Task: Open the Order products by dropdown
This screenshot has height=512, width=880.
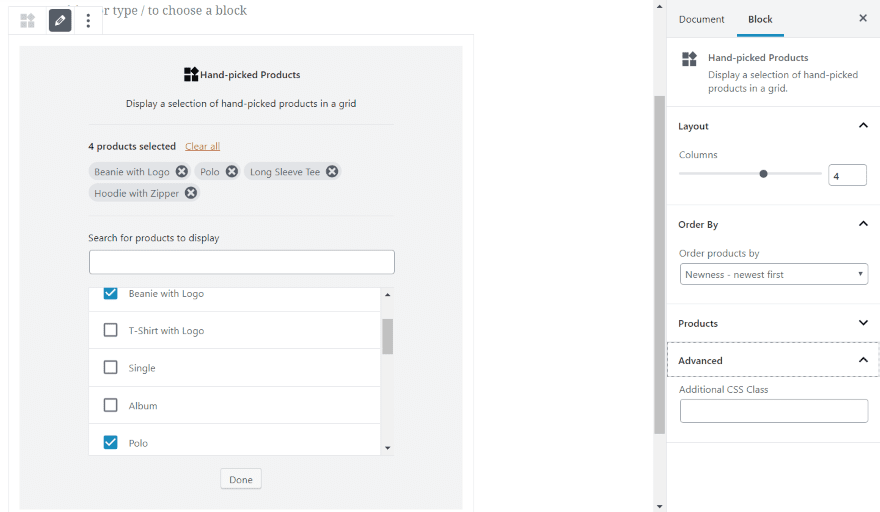Action: coord(774,274)
